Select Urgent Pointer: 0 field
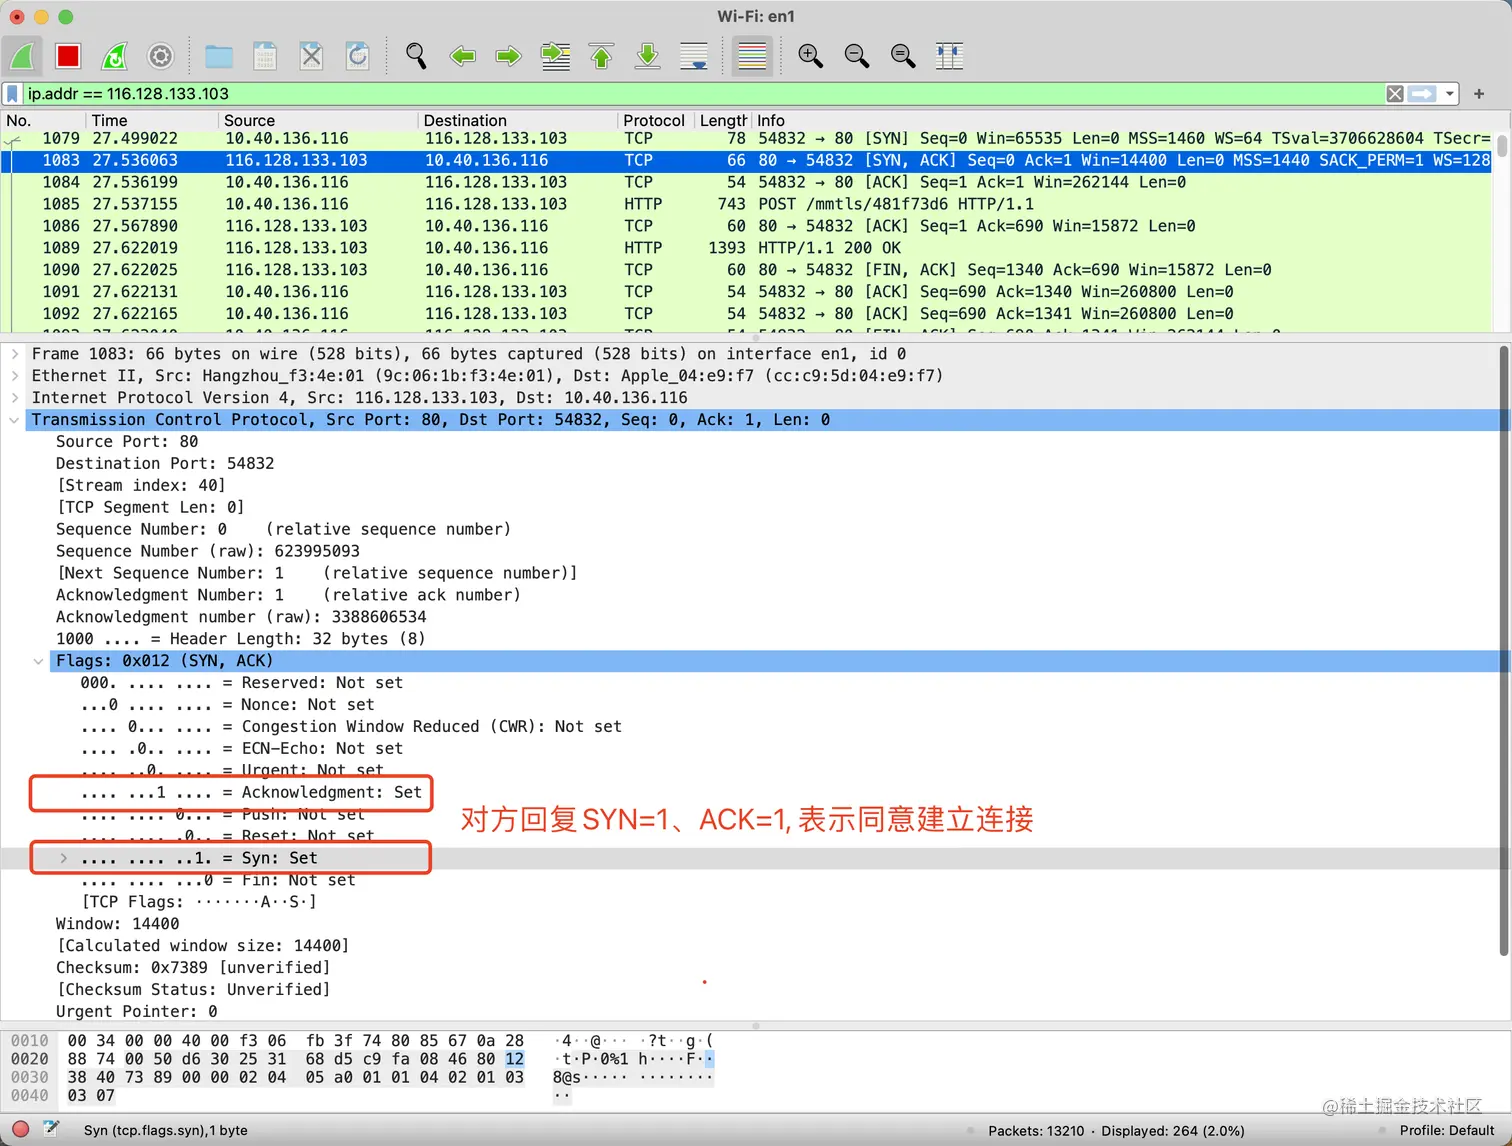This screenshot has width=1512, height=1146. pyautogui.click(x=136, y=1012)
